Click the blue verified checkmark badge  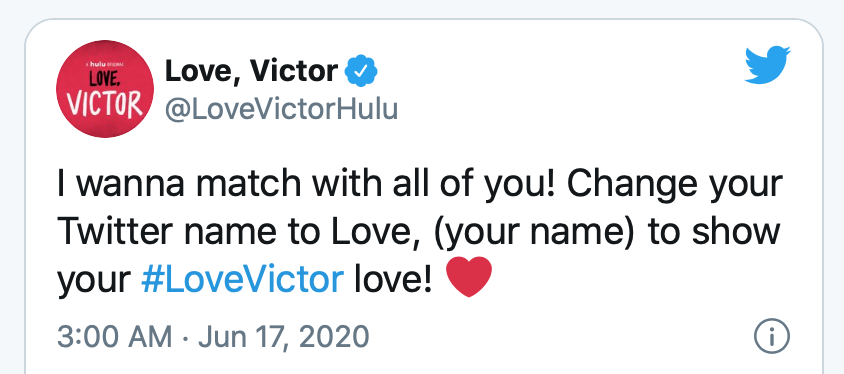[361, 71]
